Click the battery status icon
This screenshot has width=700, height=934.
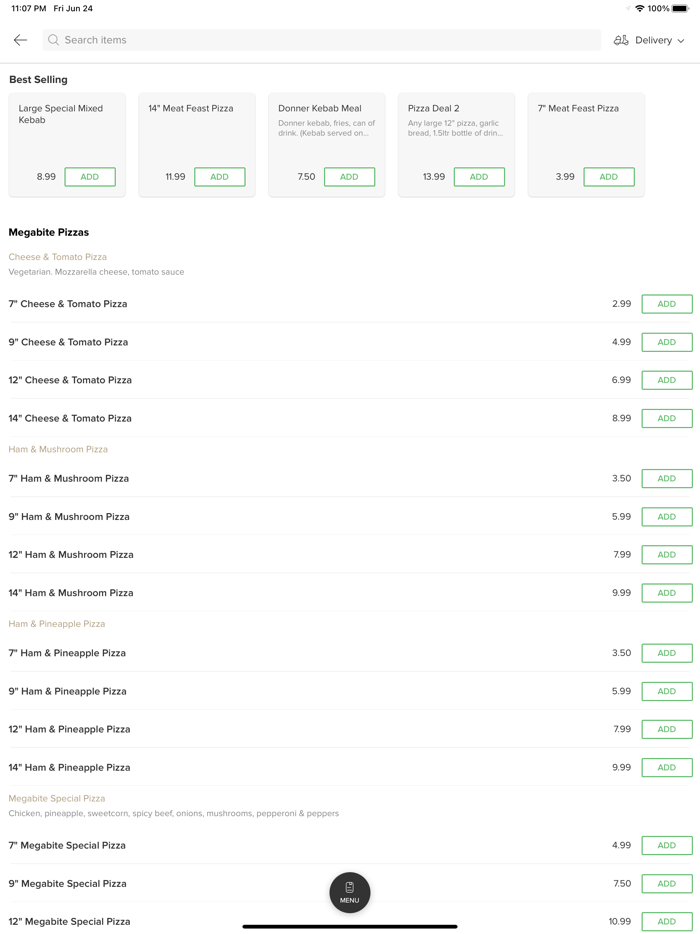(680, 8)
